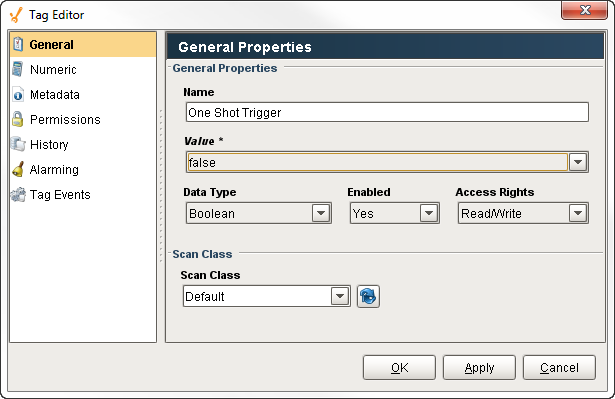Viewport: 615px width, 399px height.
Task: Click the Tag Events gear icon
Action: [18, 194]
